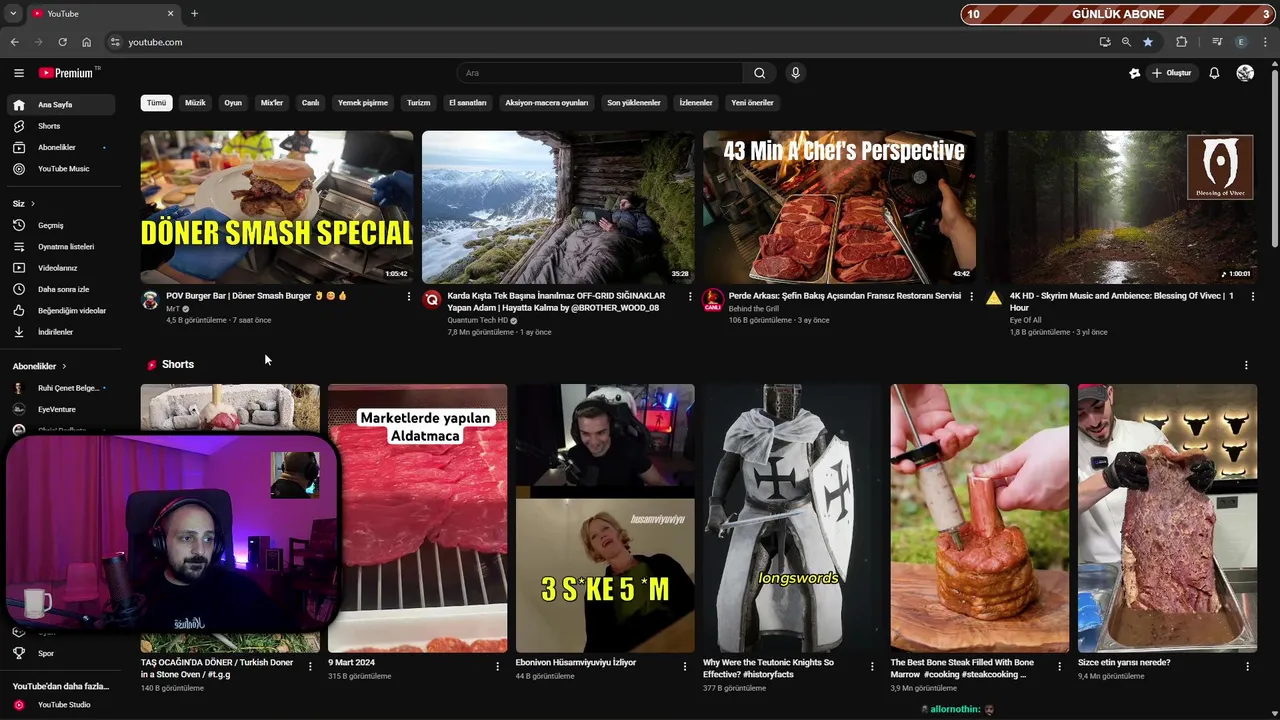Image resolution: width=1280 pixels, height=720 pixels.
Task: Select the Turizm filter chip
Action: (418, 102)
